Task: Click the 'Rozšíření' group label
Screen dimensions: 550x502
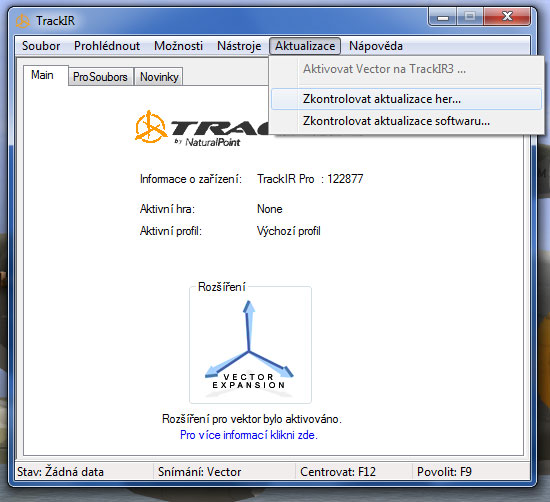Action: (222, 287)
